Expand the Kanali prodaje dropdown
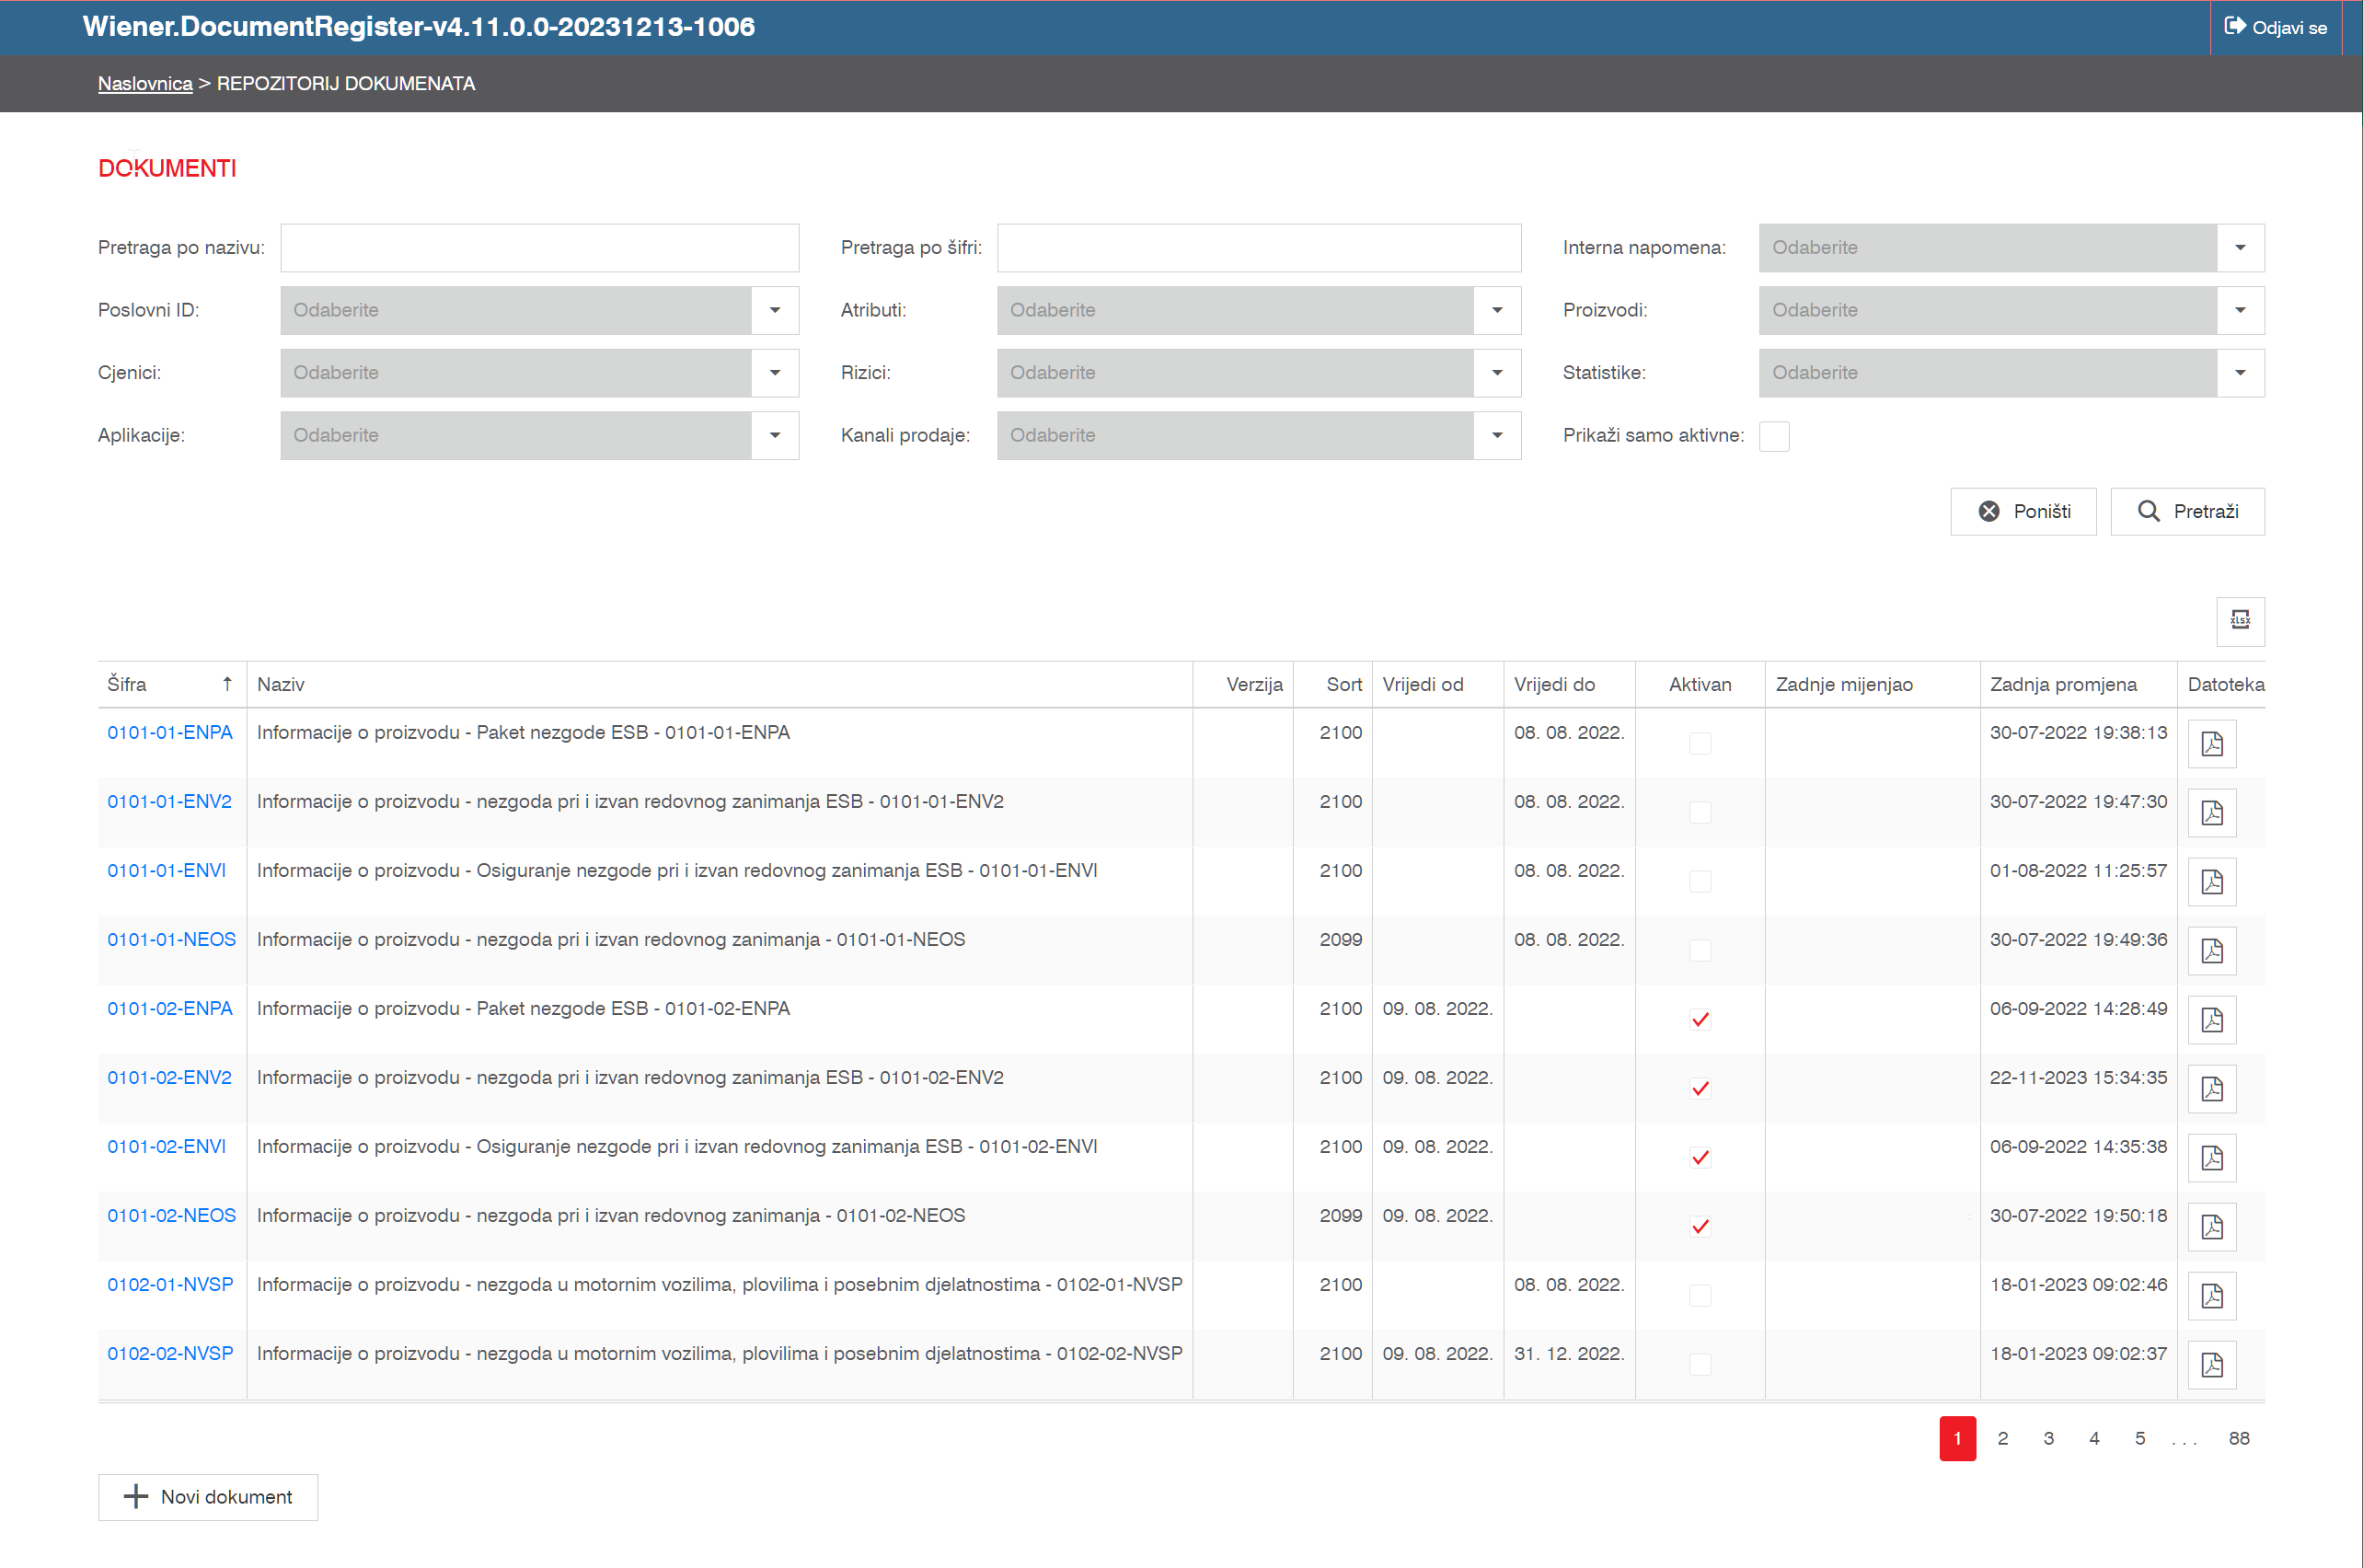 (x=1496, y=435)
